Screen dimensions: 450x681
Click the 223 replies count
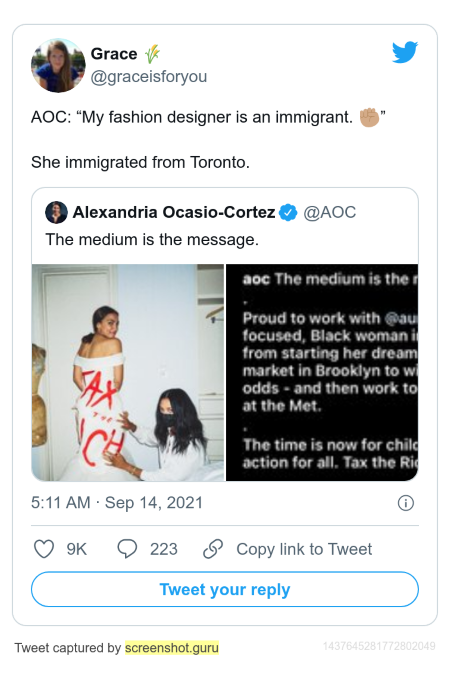point(164,549)
